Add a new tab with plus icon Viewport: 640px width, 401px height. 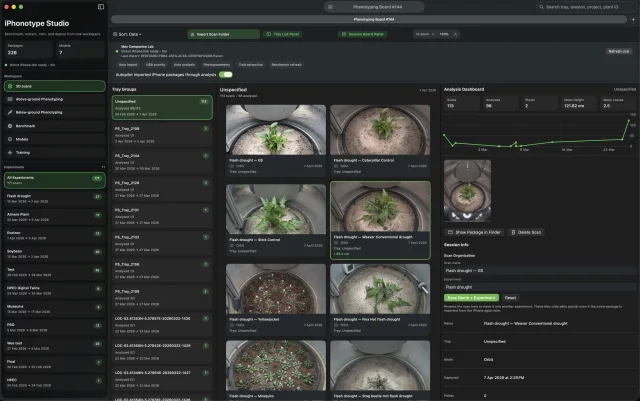click(633, 19)
